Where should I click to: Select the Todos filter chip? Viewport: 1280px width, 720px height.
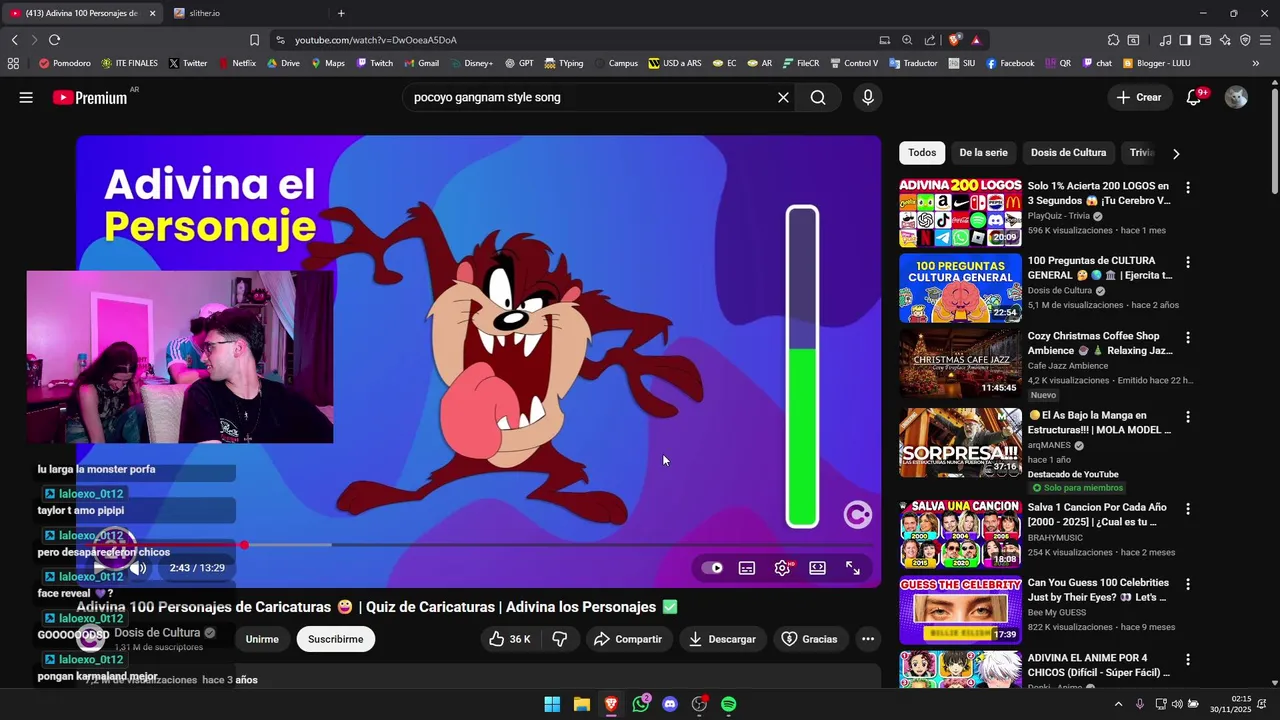click(922, 153)
